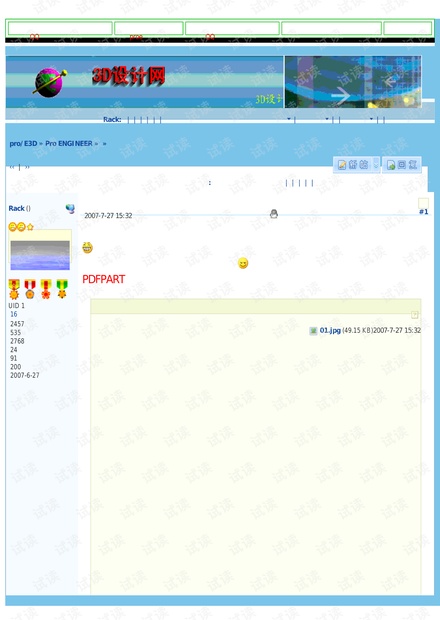The image size is (440, 620).
Task: Click the green-ribbon medal with star
Action: (62, 289)
